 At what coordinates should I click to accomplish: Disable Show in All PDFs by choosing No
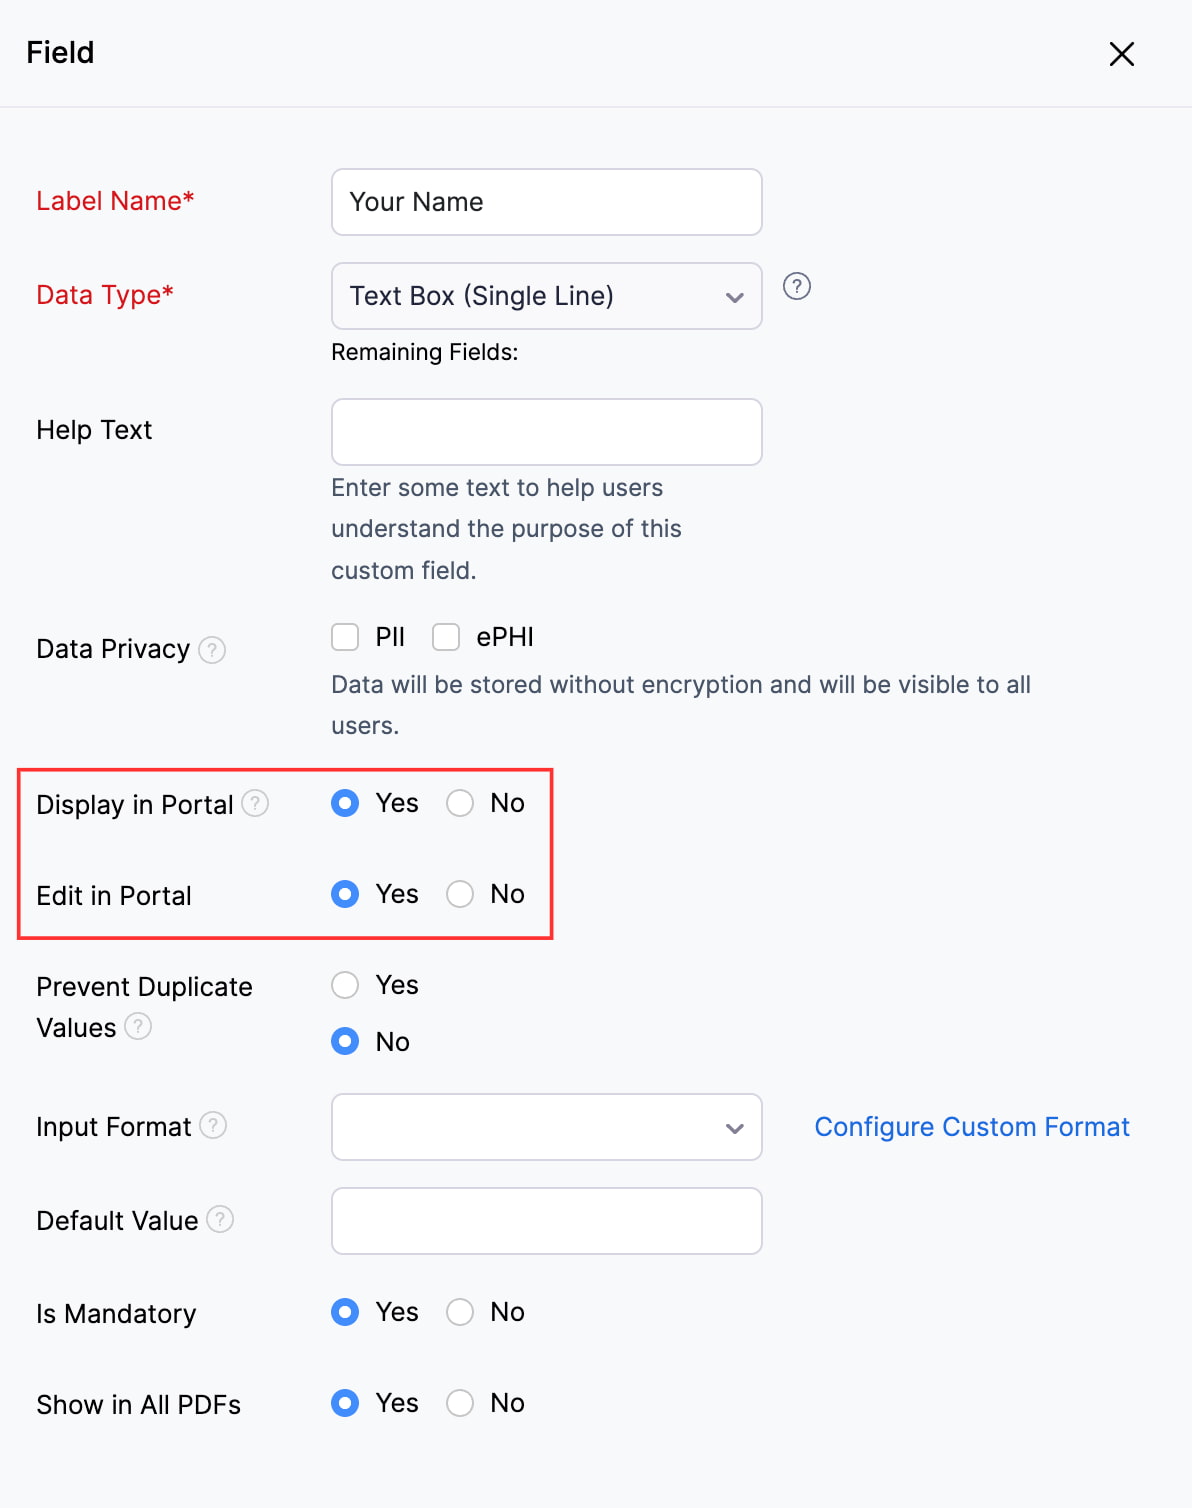pos(460,1403)
